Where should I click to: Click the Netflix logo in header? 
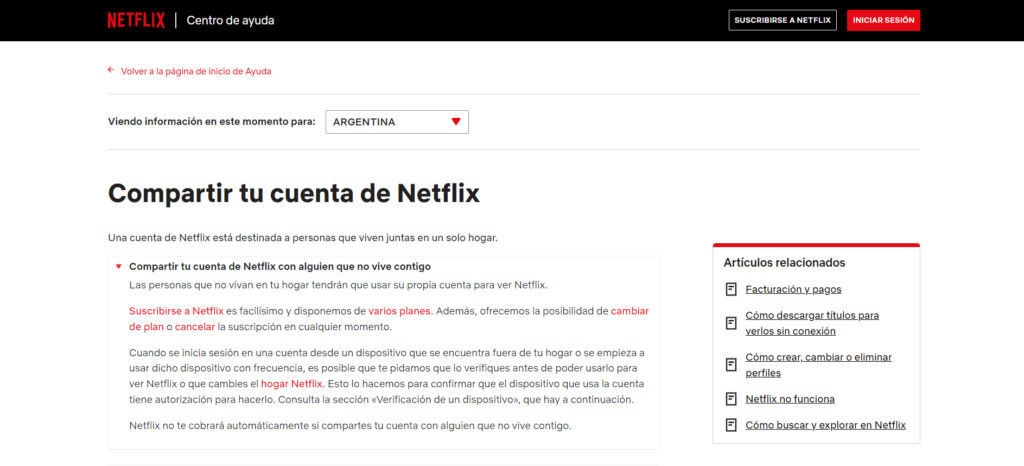click(x=137, y=20)
